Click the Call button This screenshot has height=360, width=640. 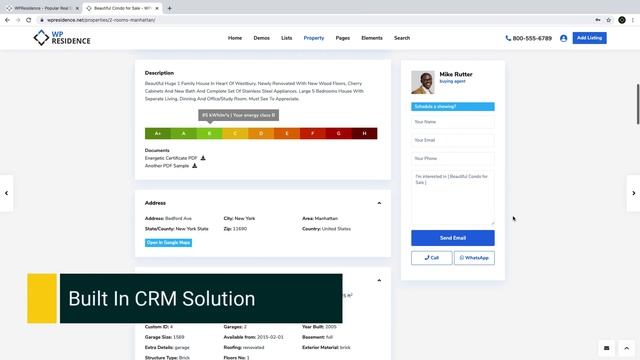click(x=431, y=258)
